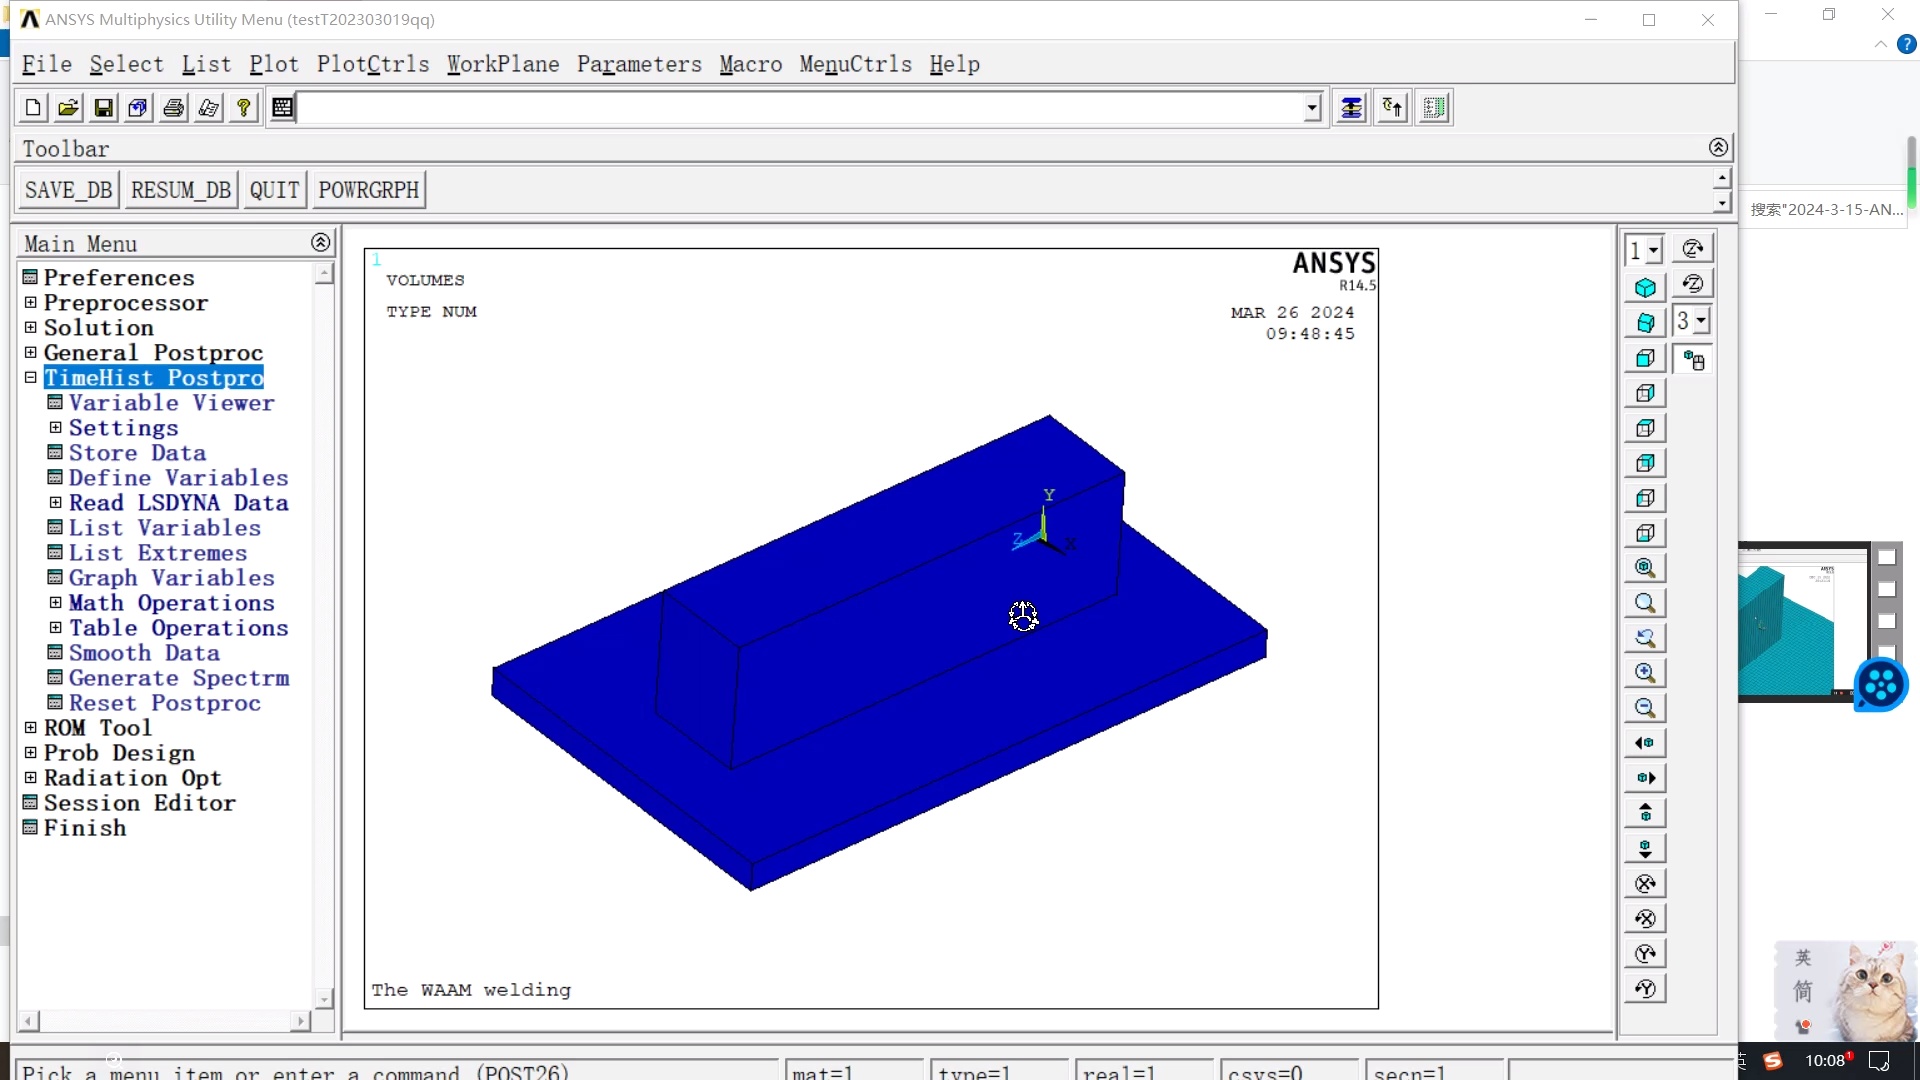Collapse the Main Menu panel
This screenshot has height=1080, width=1920.
click(320, 242)
